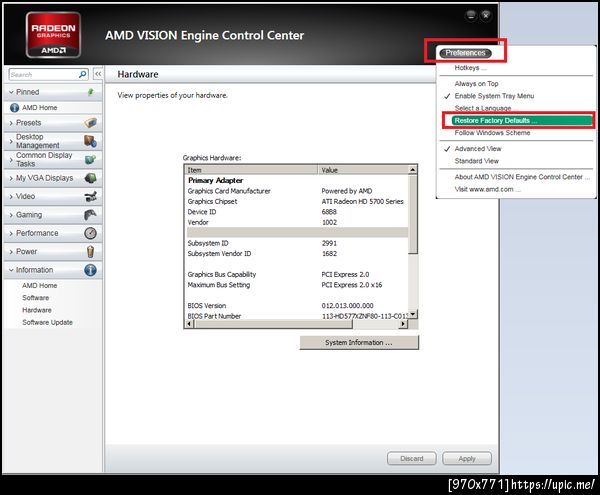600x495 pixels.
Task: Collapse the Information section
Action: [x=11, y=270]
